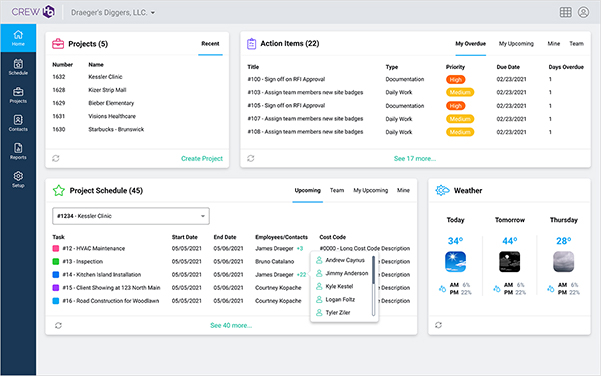Click the CREW HQ logo
The image size is (601, 376).
tap(33, 12)
